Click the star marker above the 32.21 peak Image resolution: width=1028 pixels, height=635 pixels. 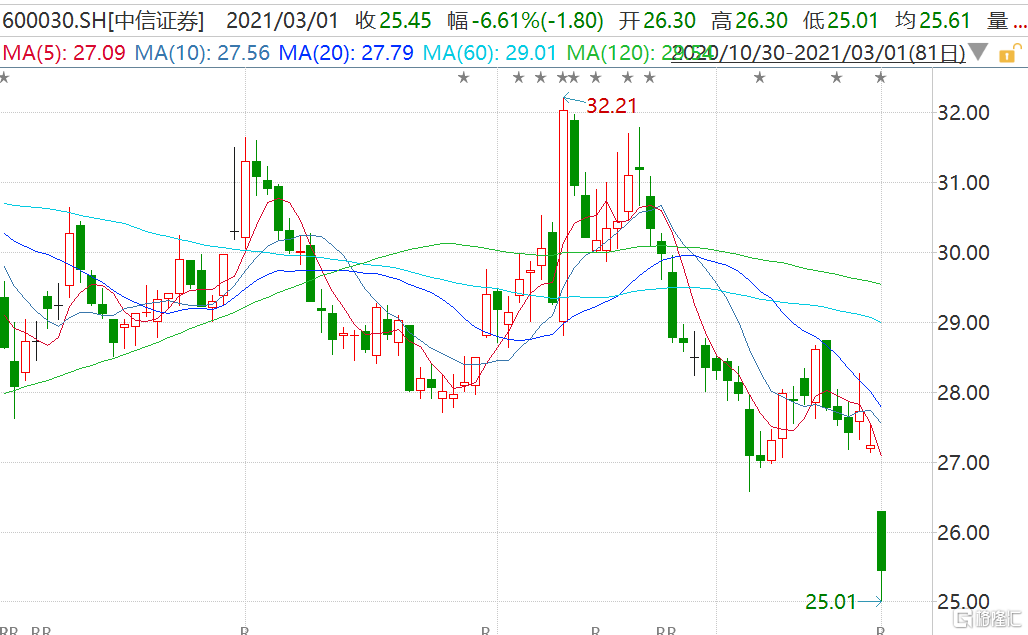tap(563, 78)
